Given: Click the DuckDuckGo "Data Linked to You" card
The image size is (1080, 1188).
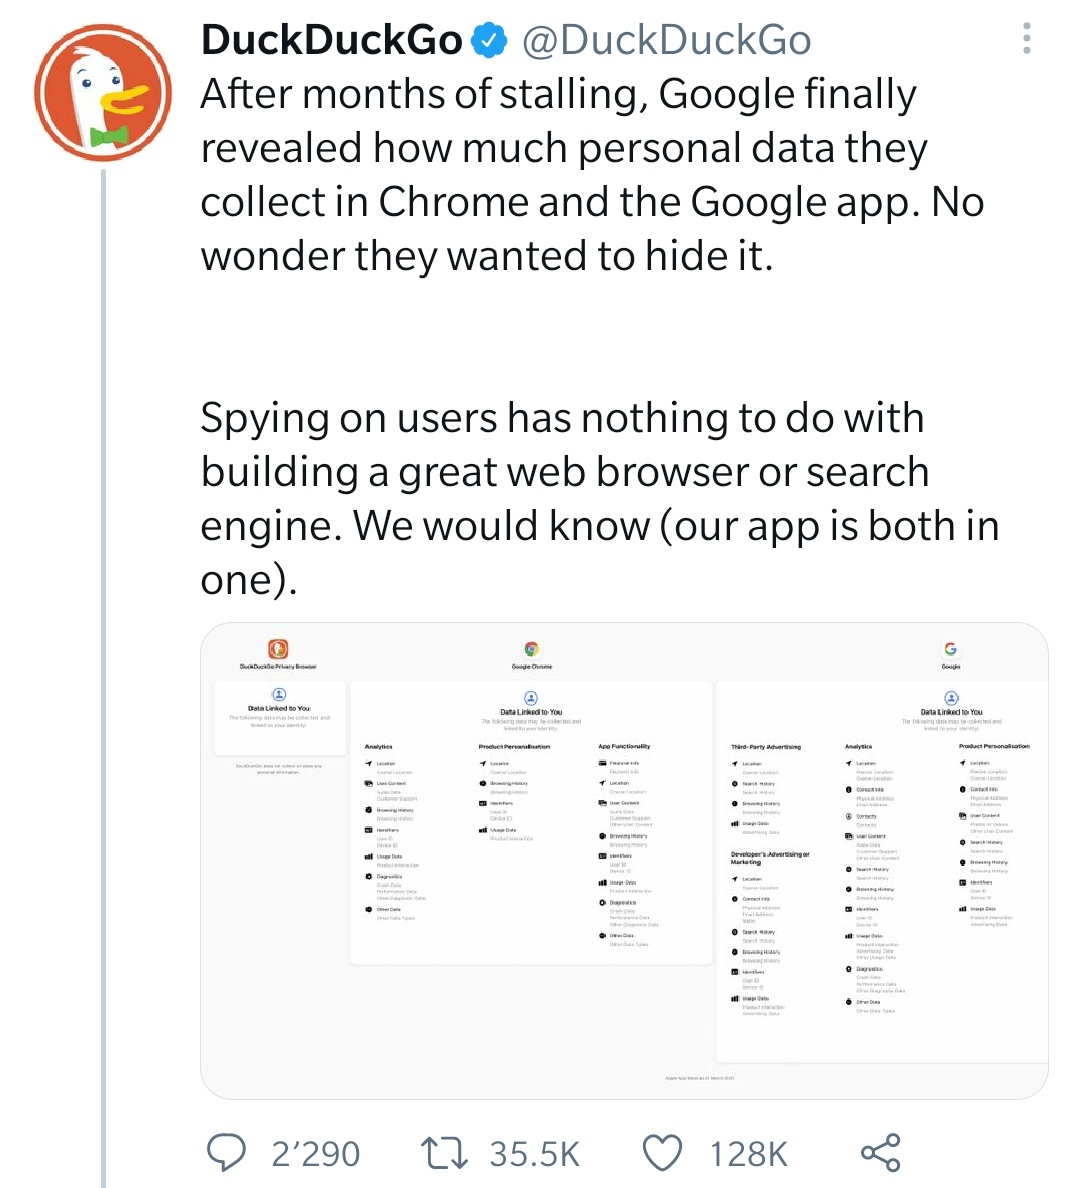Looking at the screenshot, I should click(x=280, y=718).
